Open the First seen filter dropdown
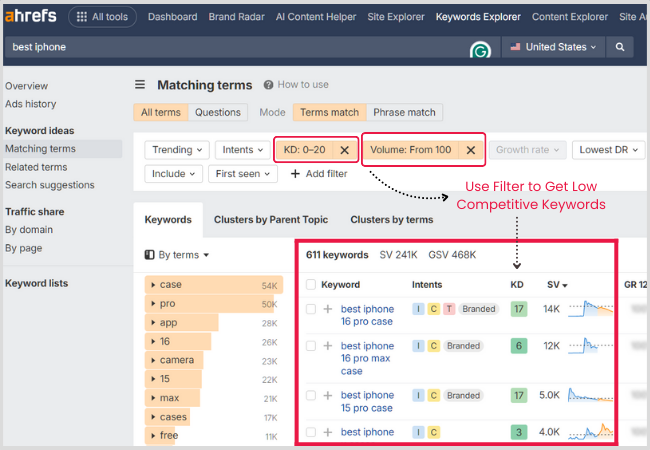 tap(243, 174)
